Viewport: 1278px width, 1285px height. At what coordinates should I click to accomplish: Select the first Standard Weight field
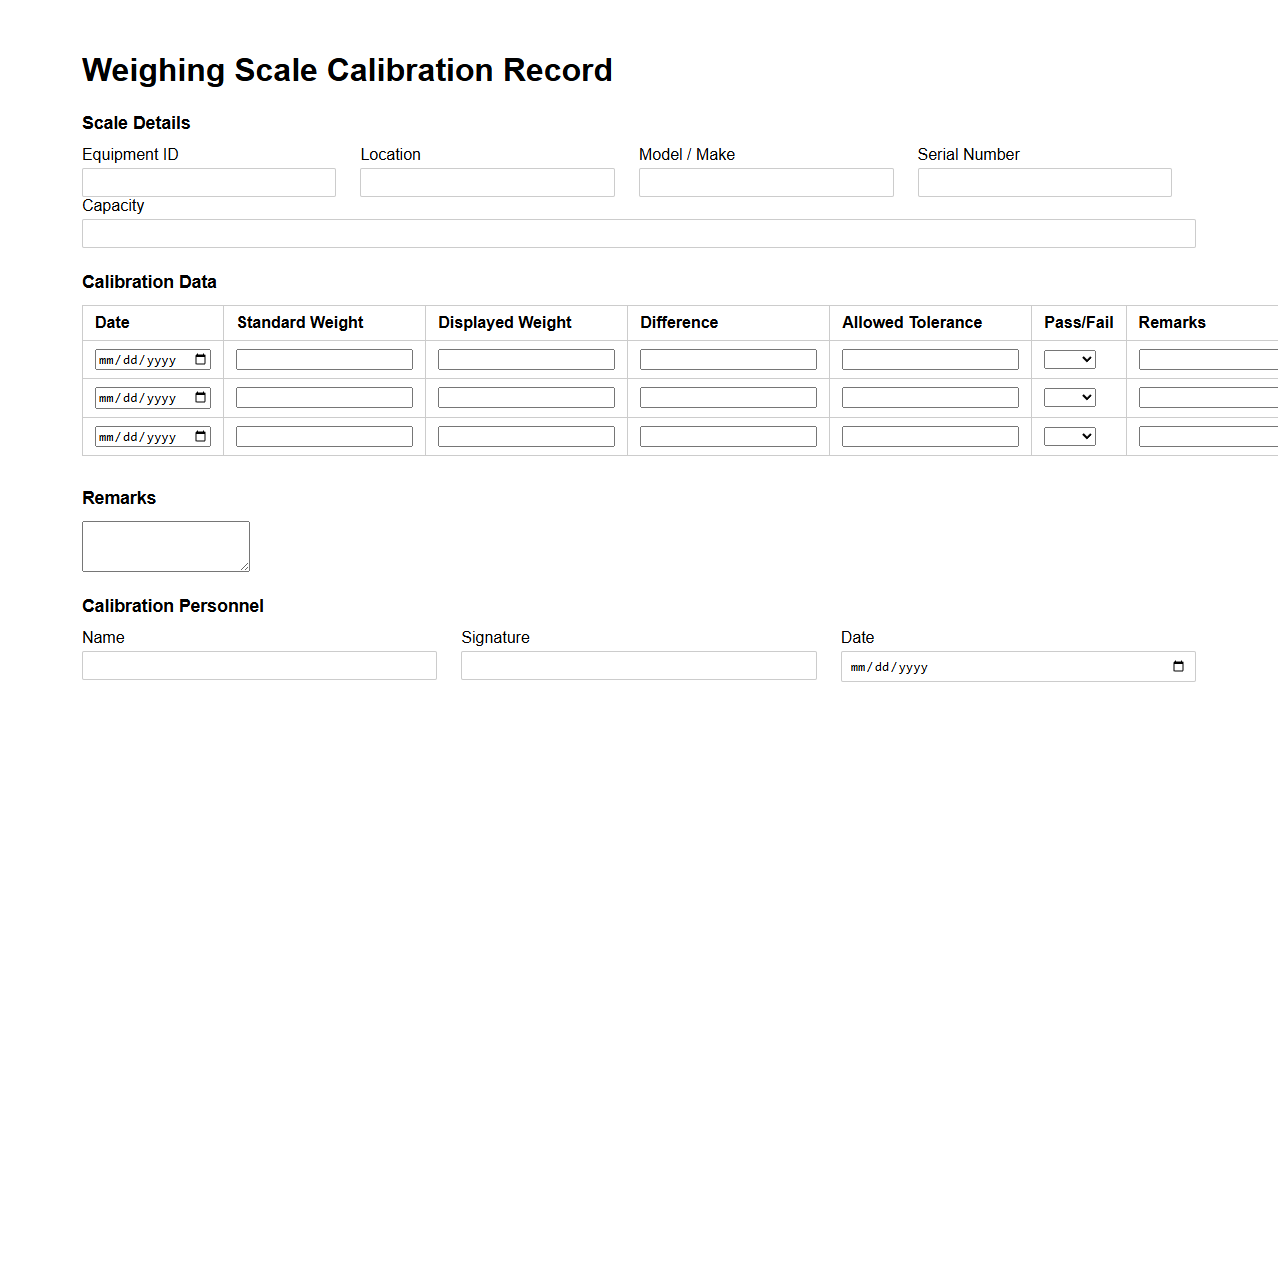tap(323, 358)
